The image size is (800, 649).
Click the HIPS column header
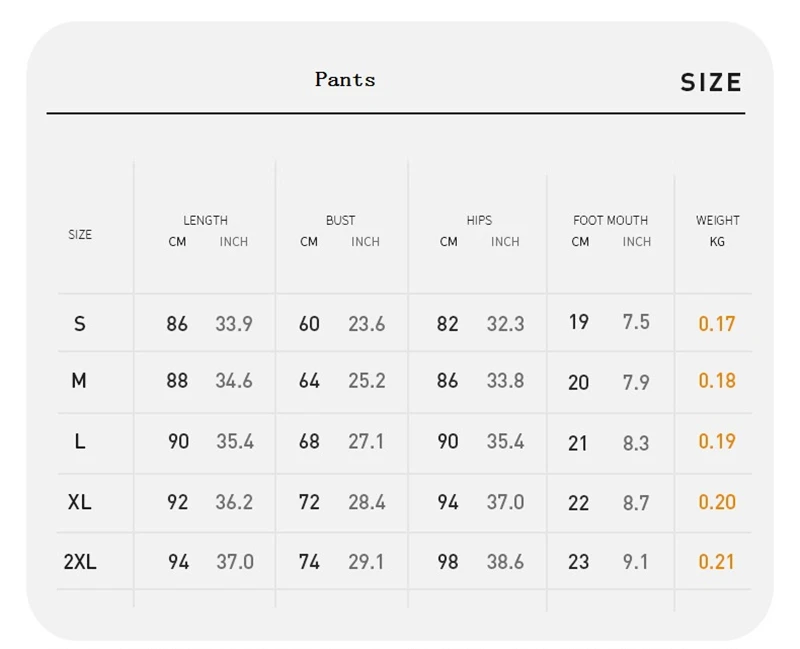(479, 220)
